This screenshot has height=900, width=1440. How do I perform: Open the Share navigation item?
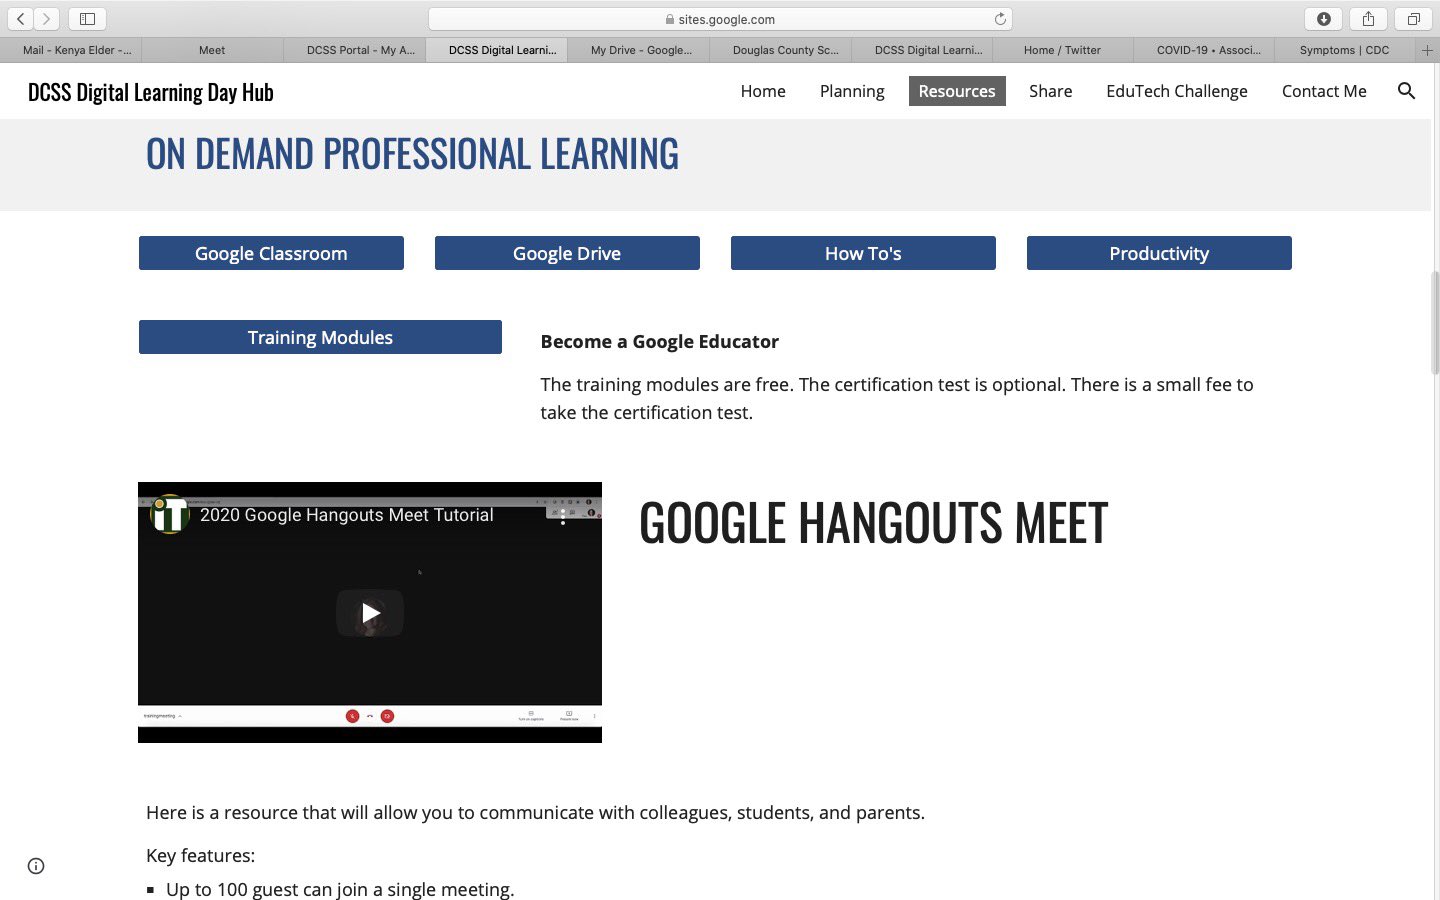(1051, 91)
